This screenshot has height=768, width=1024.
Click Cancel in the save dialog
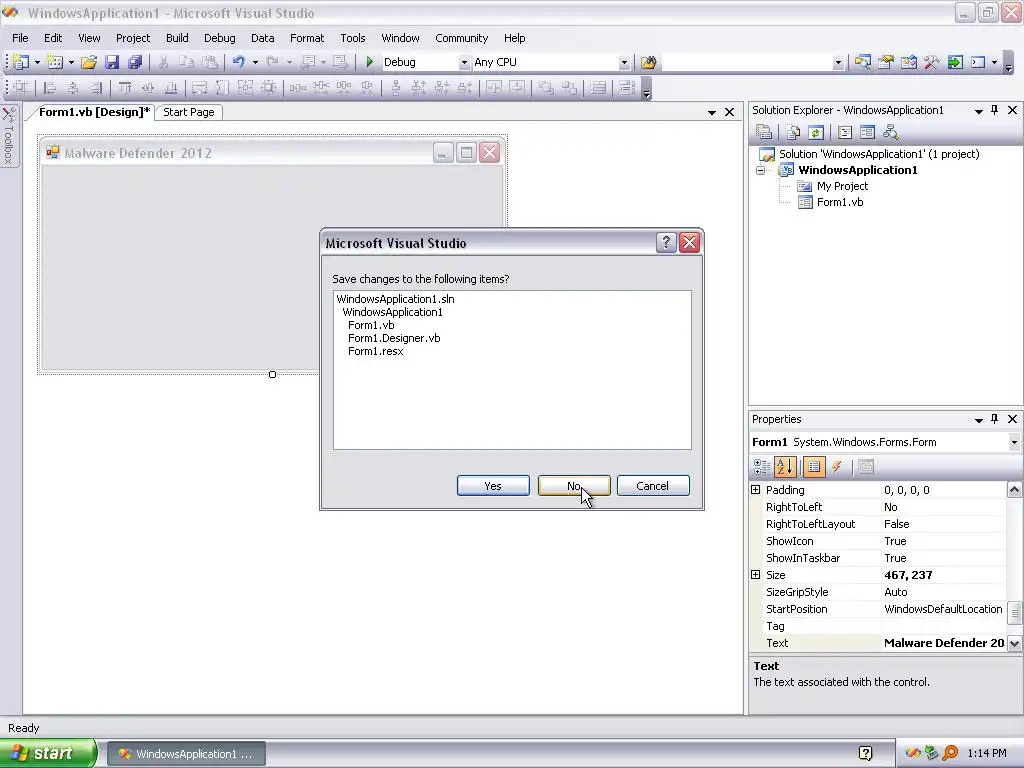point(652,486)
